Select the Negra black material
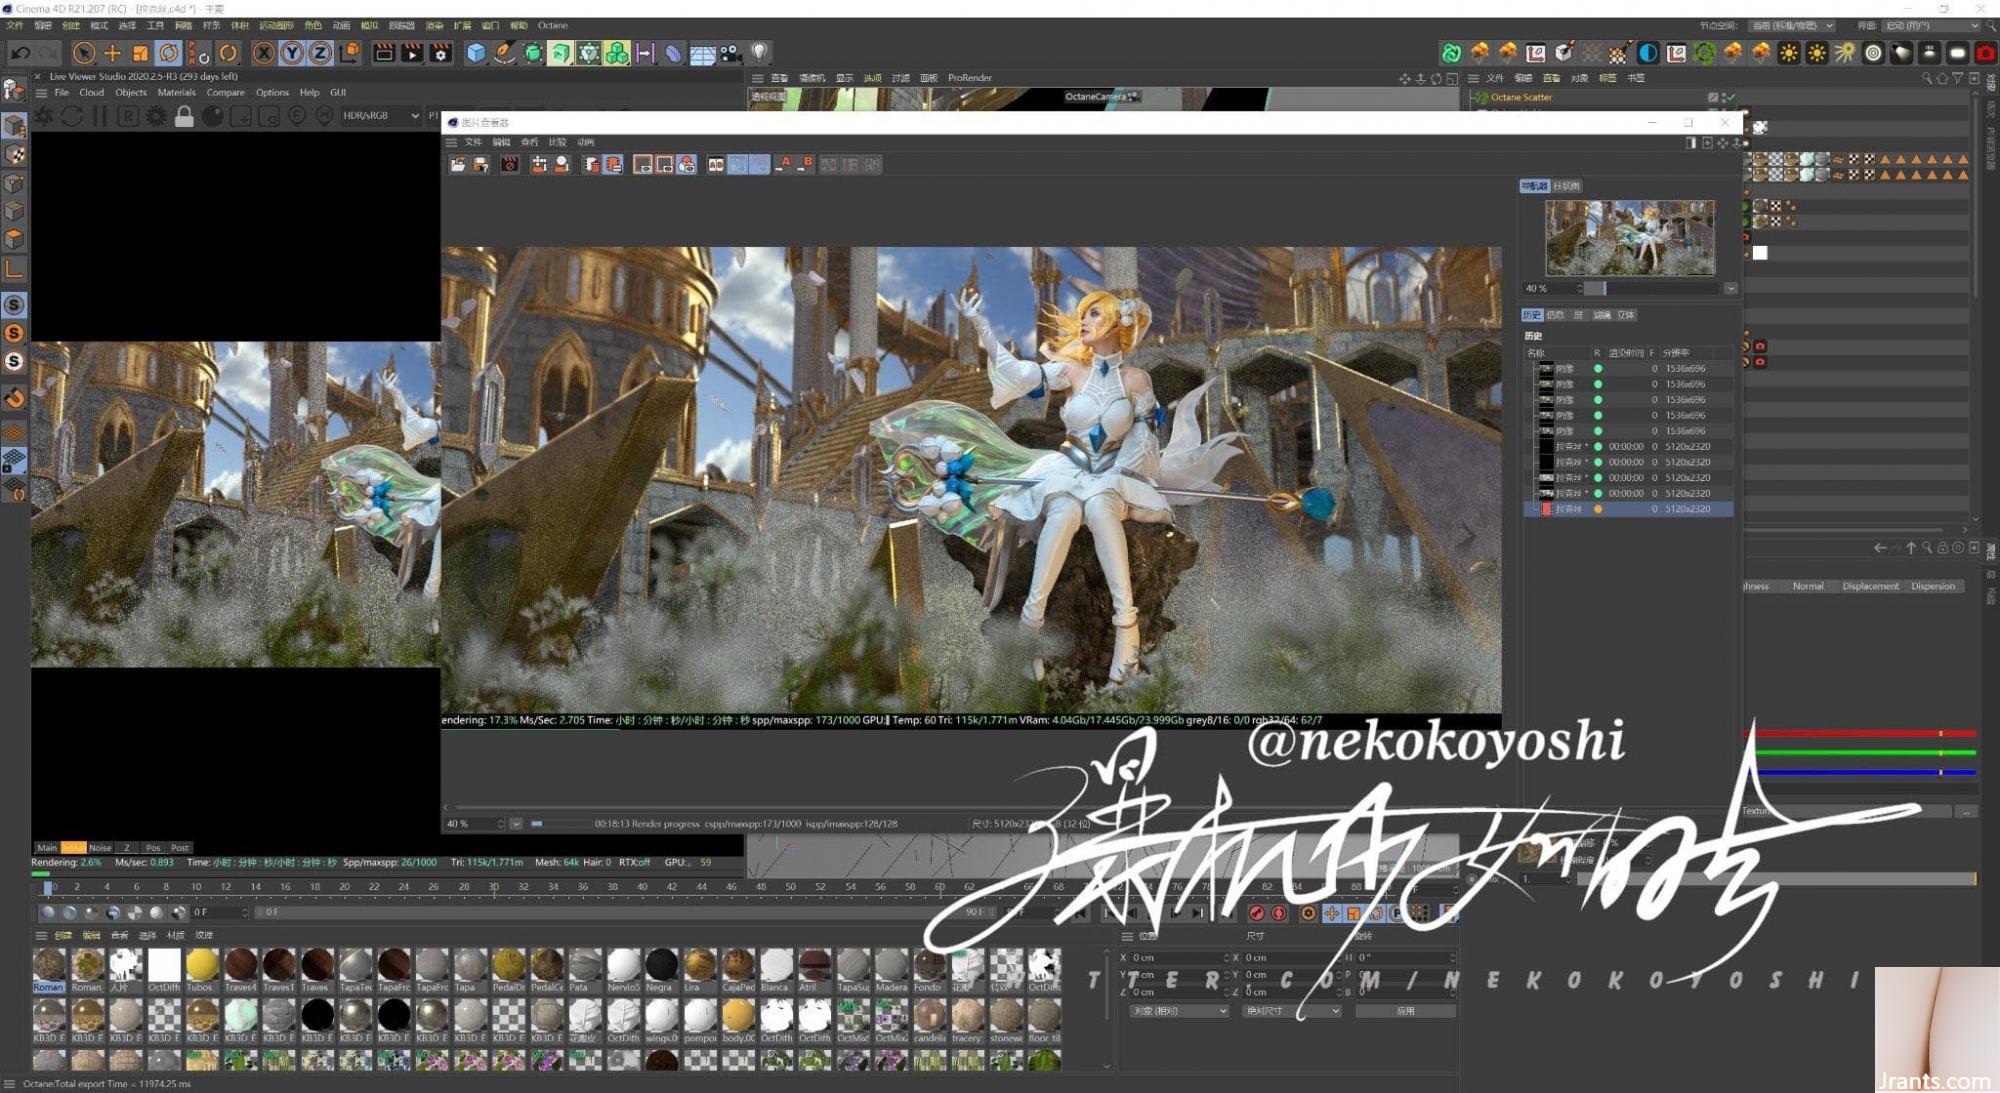Viewport: 2000px width, 1093px height. pyautogui.click(x=660, y=970)
